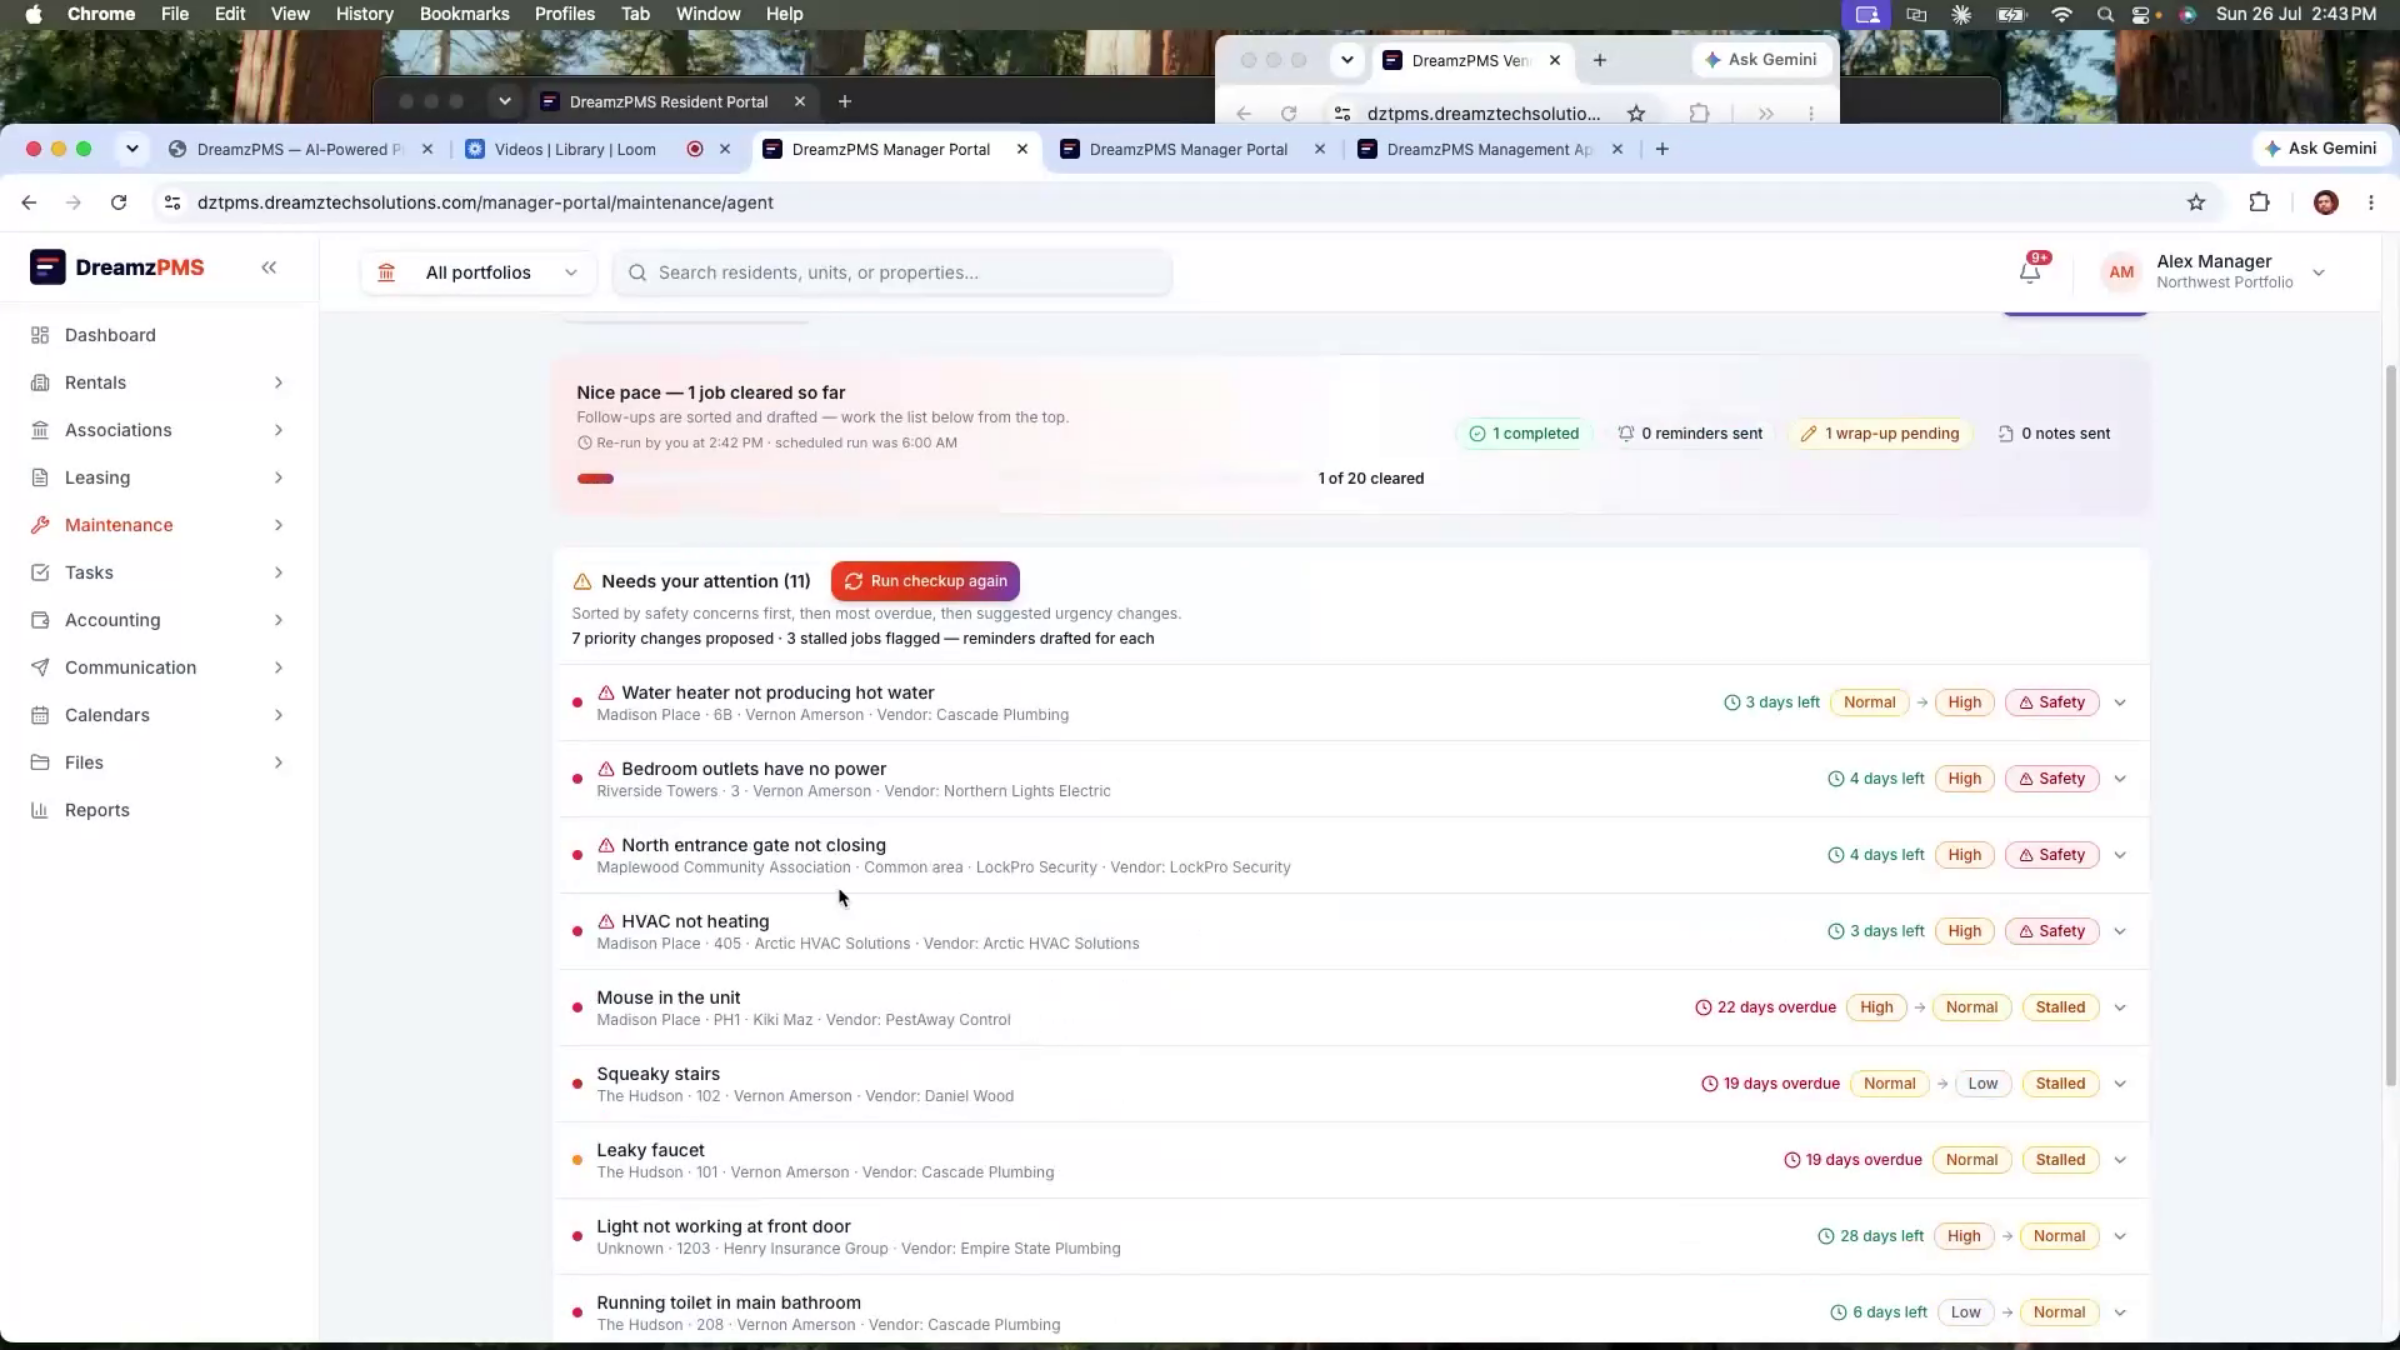
Task: Click the Tasks checkbox icon in sidebar
Action: click(x=40, y=572)
